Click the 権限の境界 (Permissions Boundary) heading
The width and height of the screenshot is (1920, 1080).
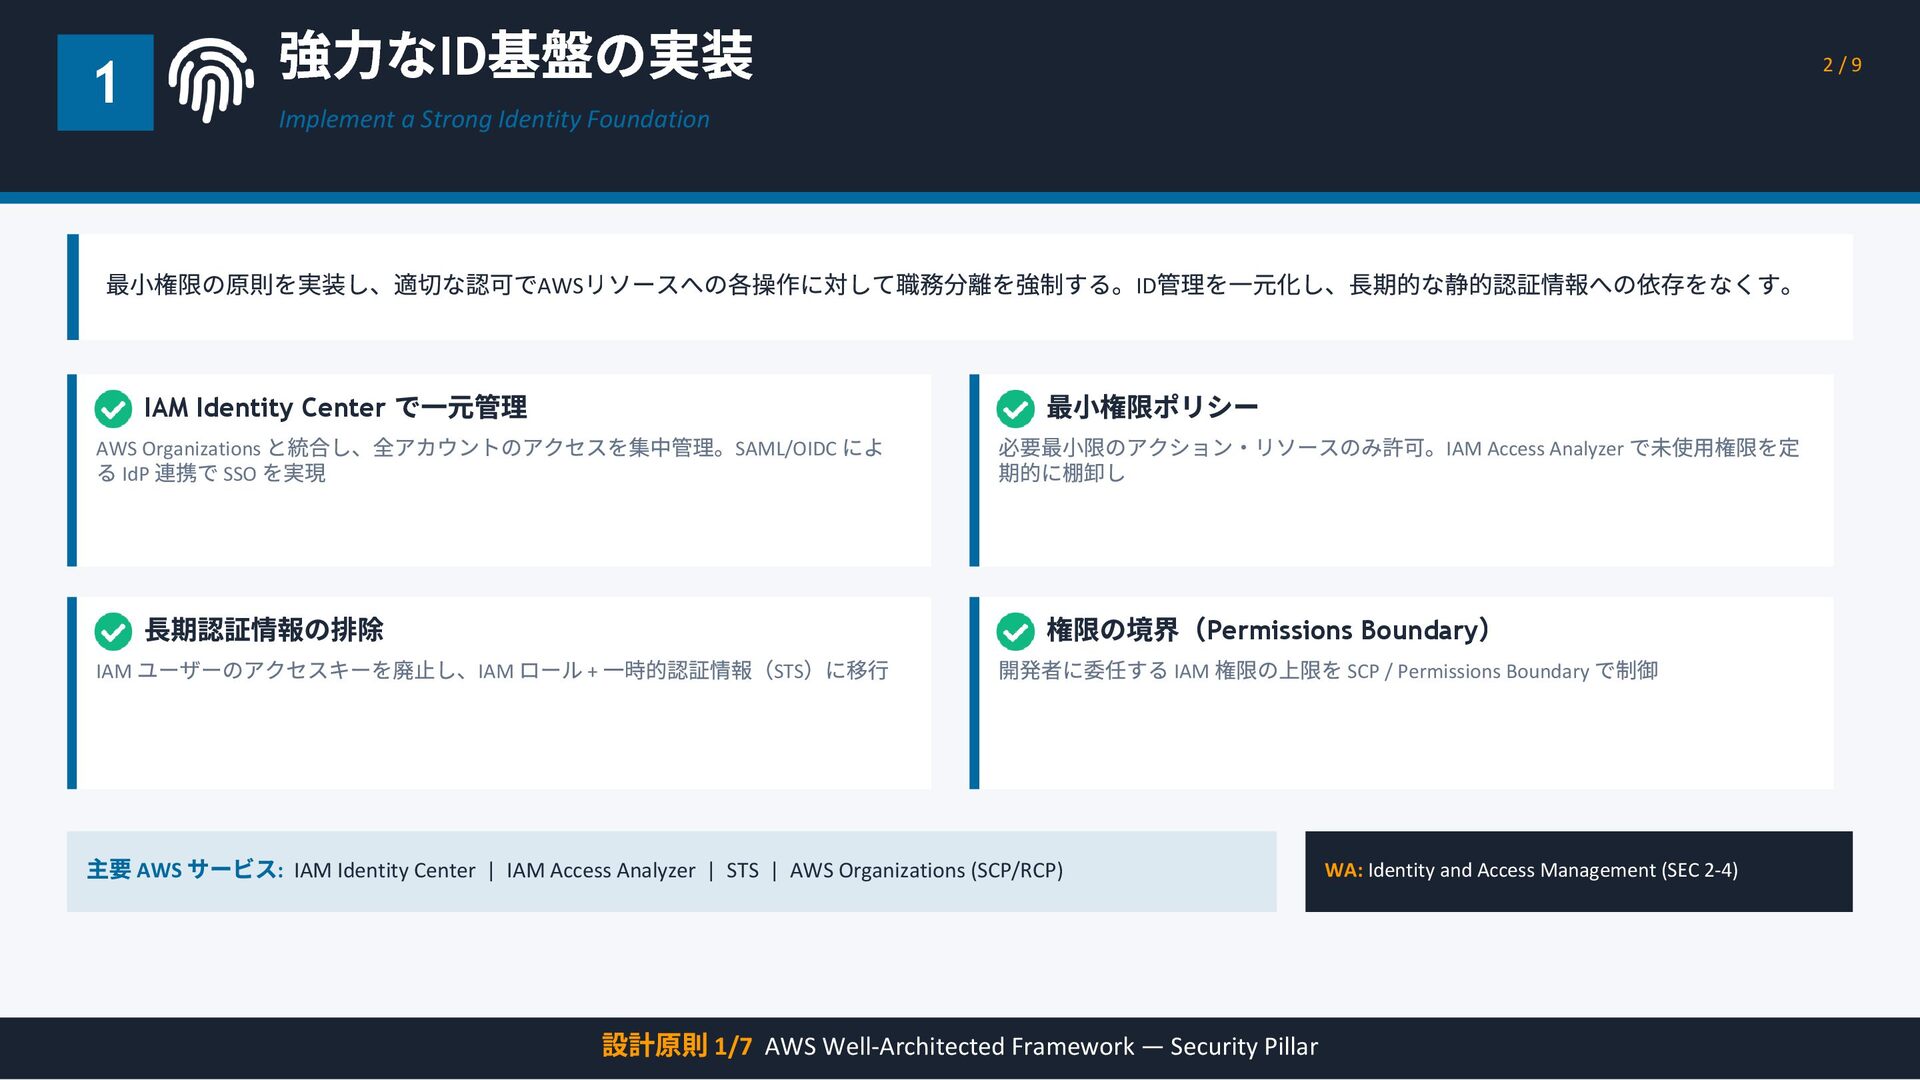click(1268, 630)
